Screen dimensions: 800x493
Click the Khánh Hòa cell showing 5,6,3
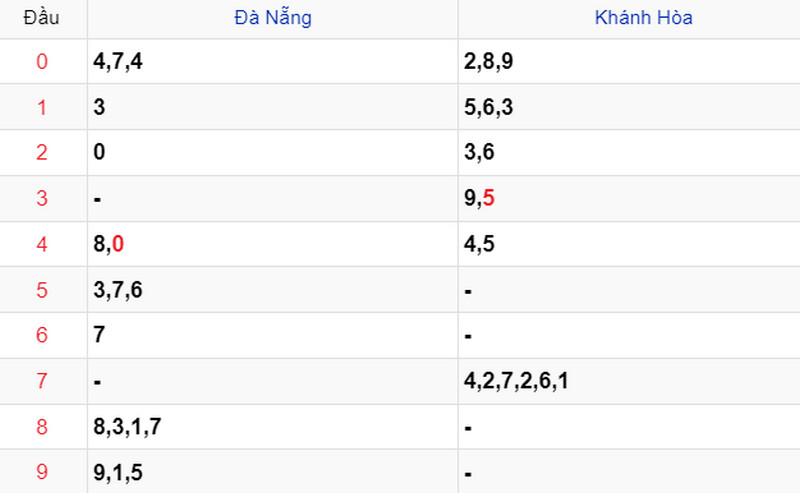tap(629, 107)
